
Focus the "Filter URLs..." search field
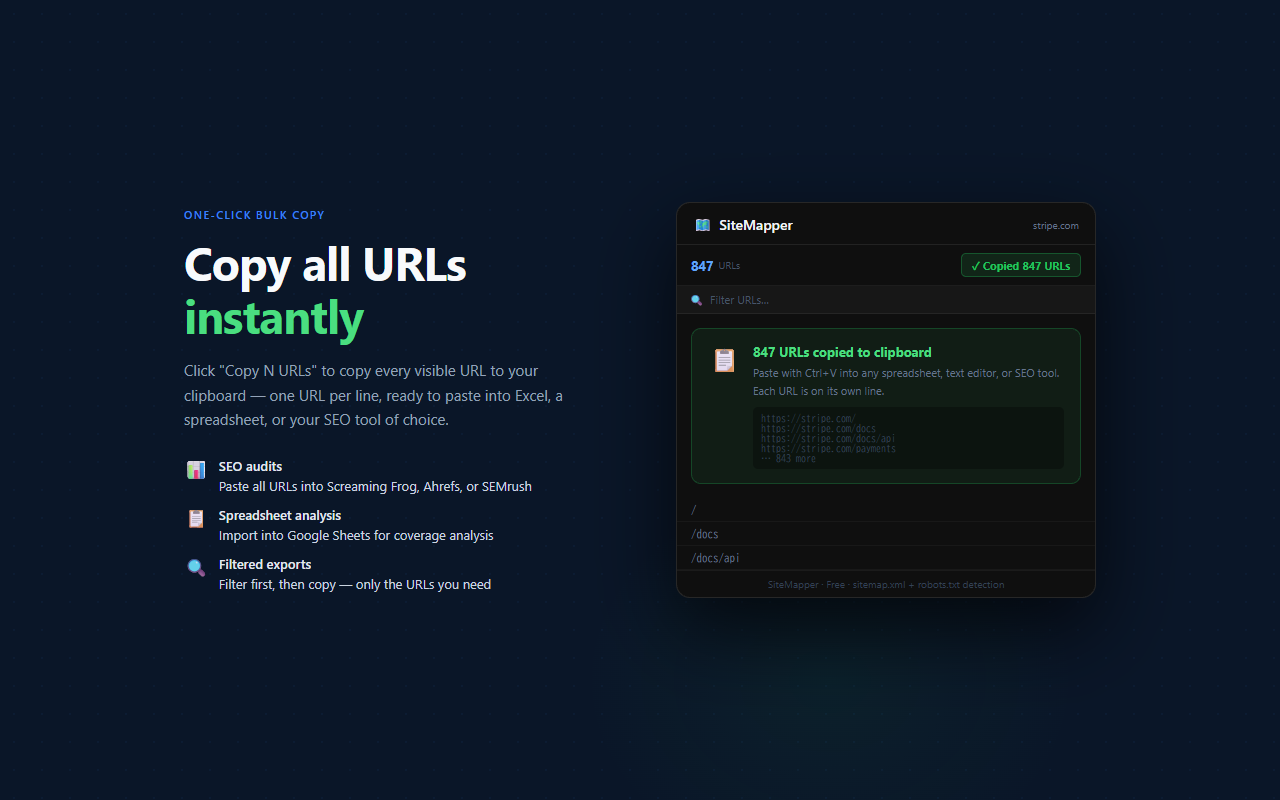(x=886, y=300)
